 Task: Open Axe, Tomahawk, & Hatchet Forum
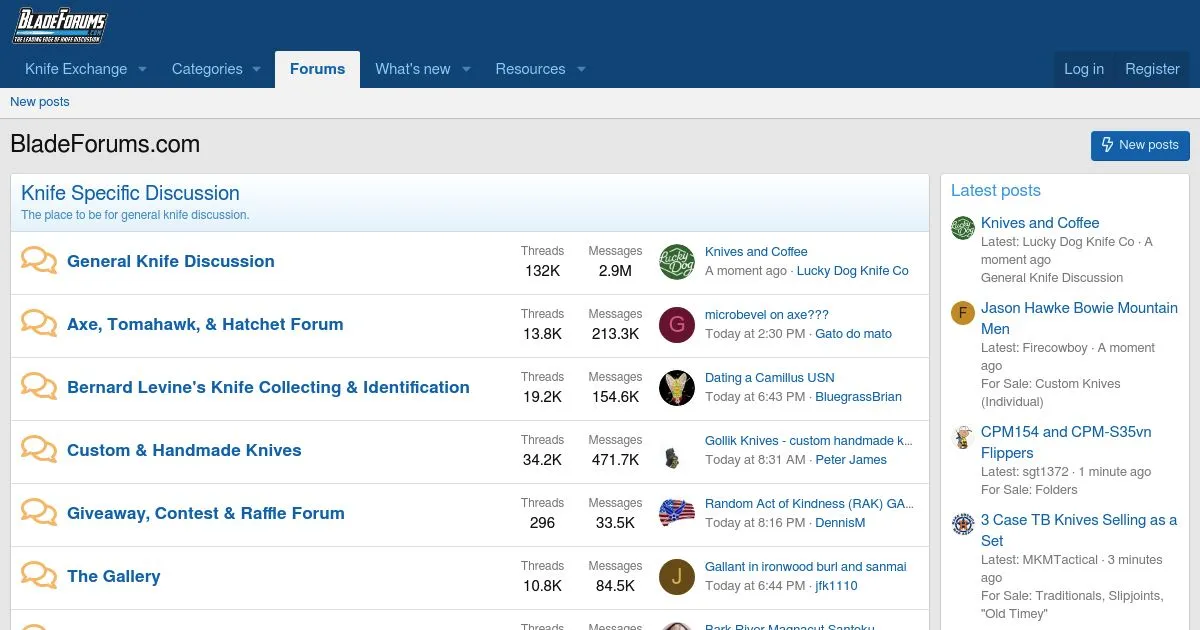205,324
